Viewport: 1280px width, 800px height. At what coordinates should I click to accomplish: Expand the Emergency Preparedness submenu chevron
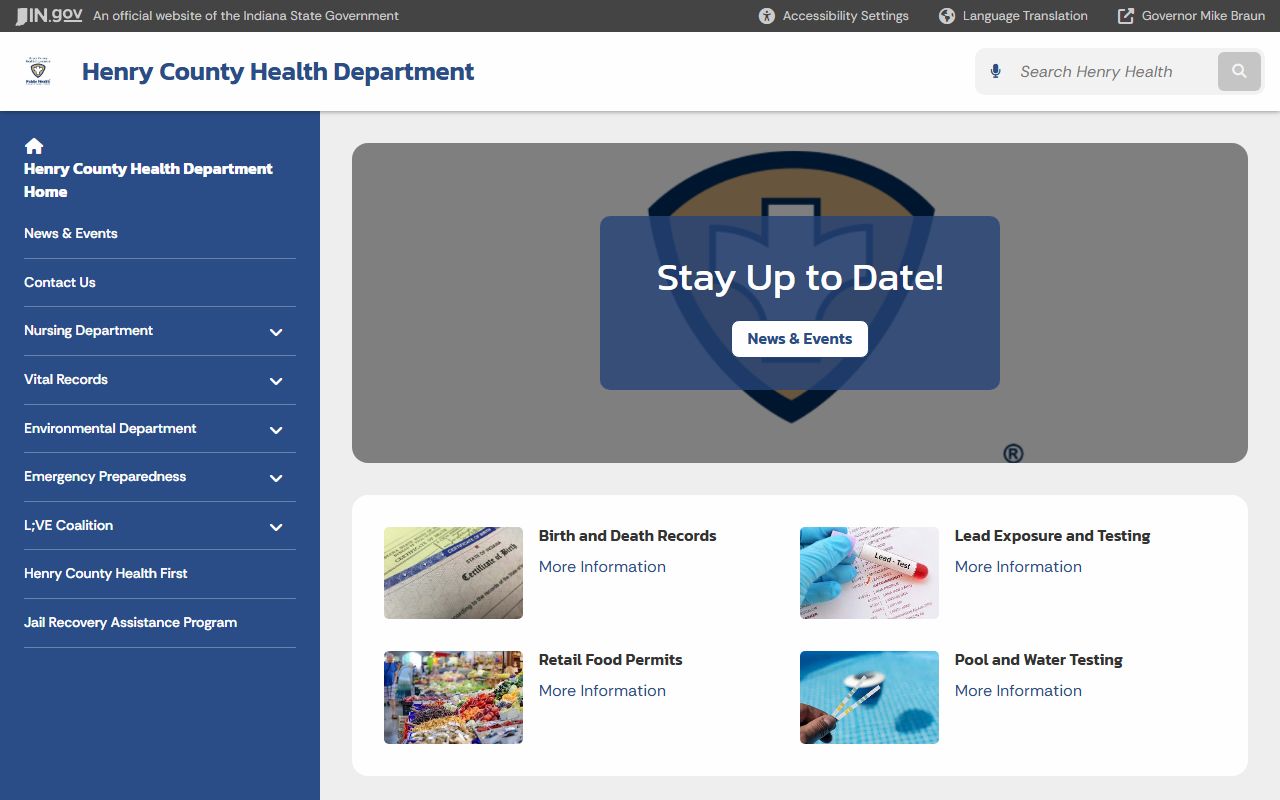276,478
